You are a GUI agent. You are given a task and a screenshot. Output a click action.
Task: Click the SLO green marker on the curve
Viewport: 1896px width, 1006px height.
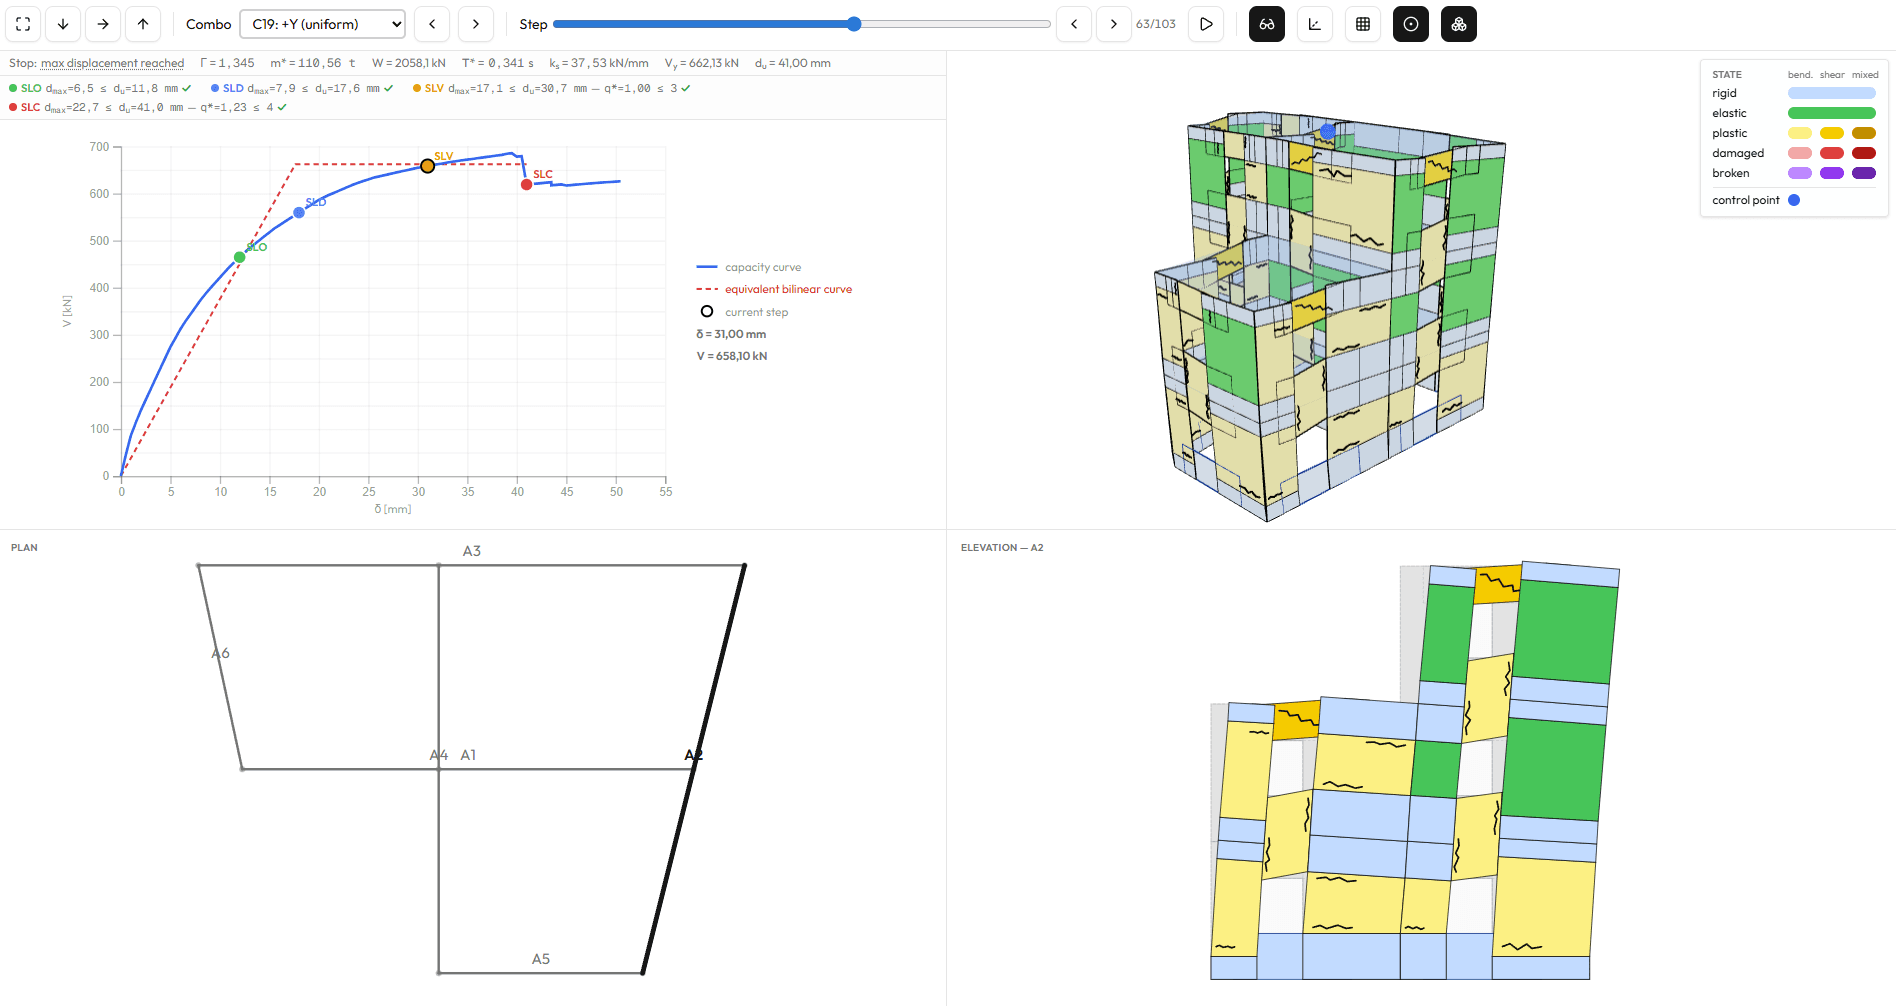pyautogui.click(x=239, y=257)
